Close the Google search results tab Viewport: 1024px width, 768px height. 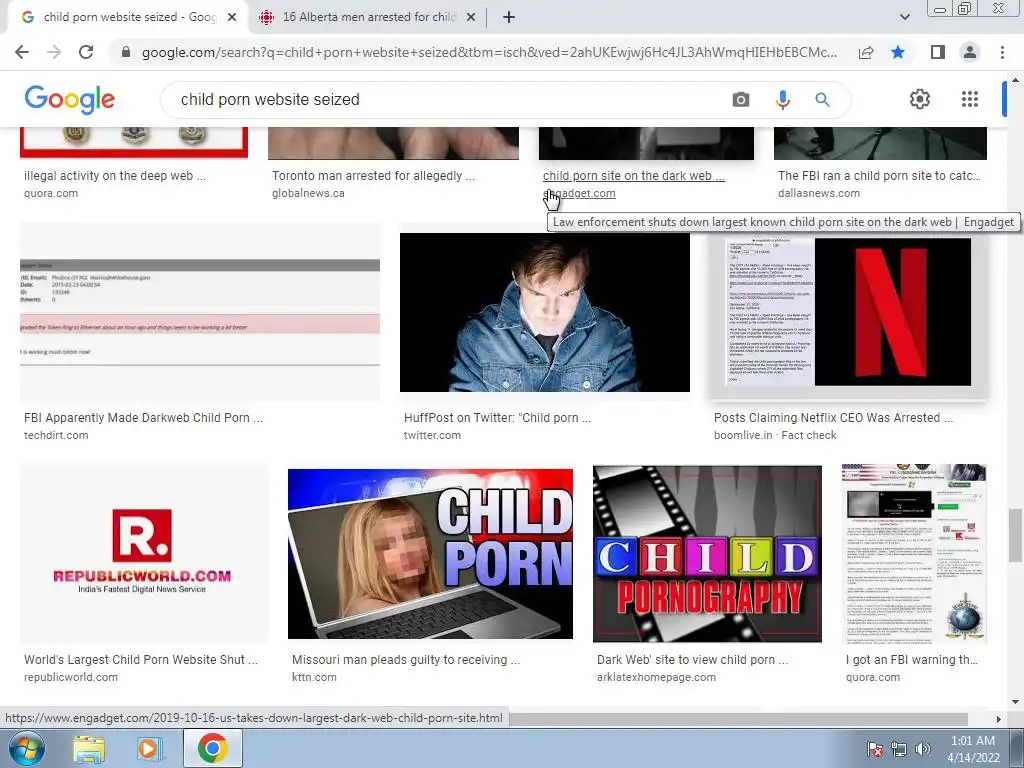(232, 17)
